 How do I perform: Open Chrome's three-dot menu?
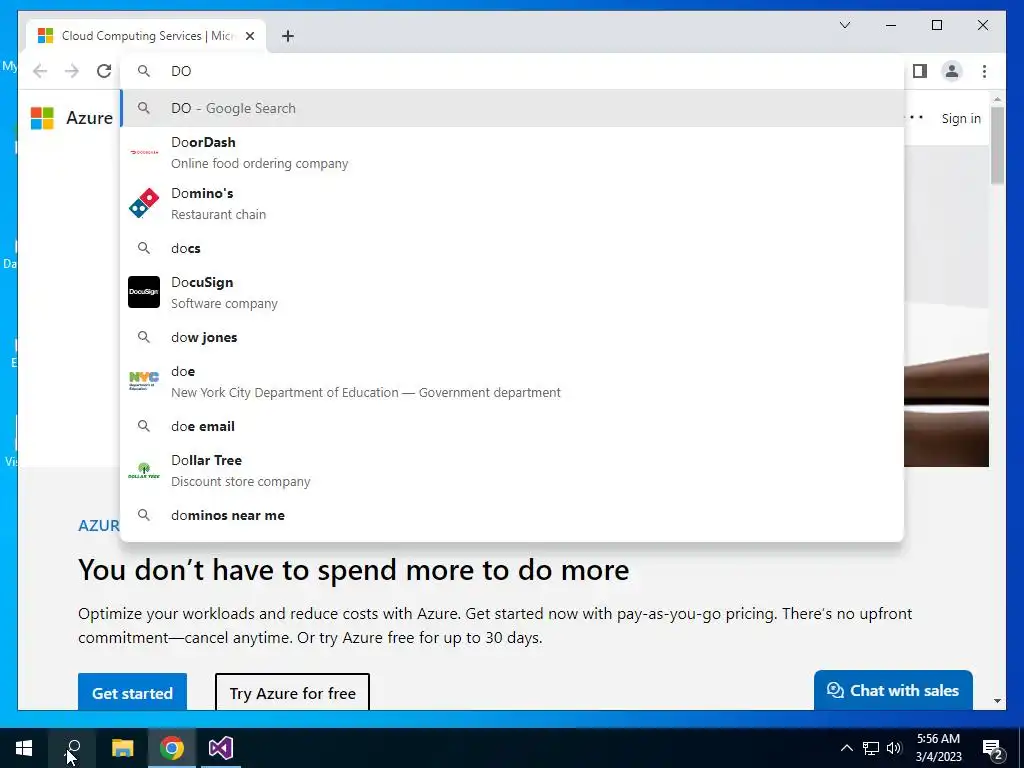click(x=984, y=71)
